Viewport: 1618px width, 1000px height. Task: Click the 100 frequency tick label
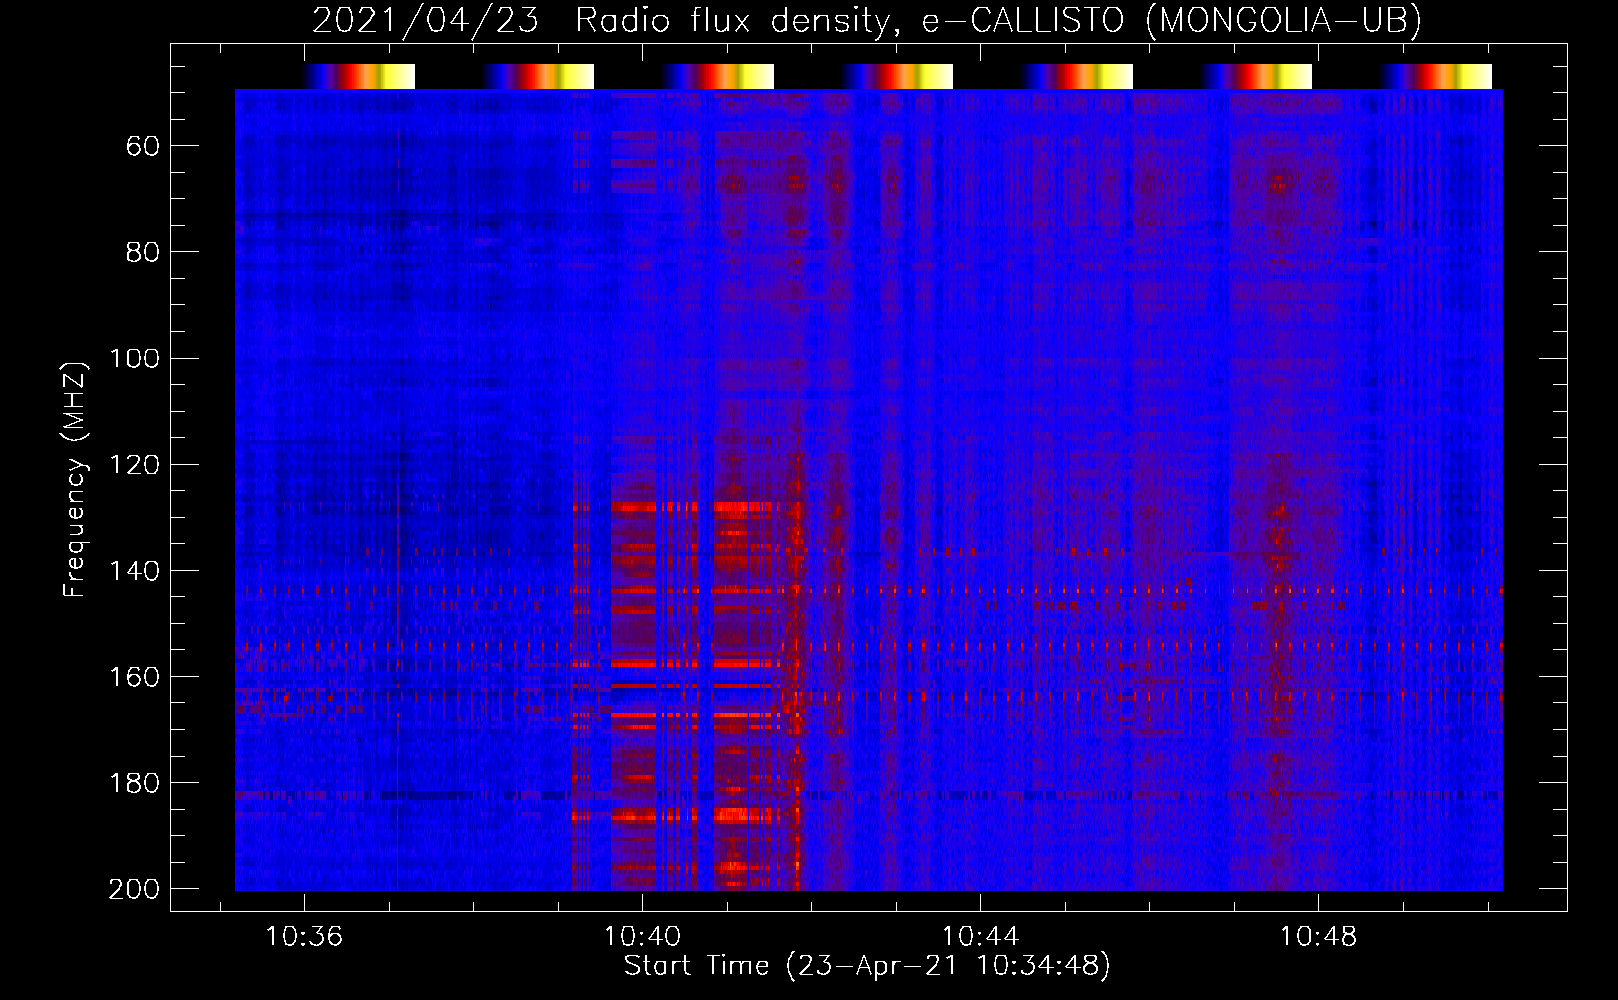(134, 359)
